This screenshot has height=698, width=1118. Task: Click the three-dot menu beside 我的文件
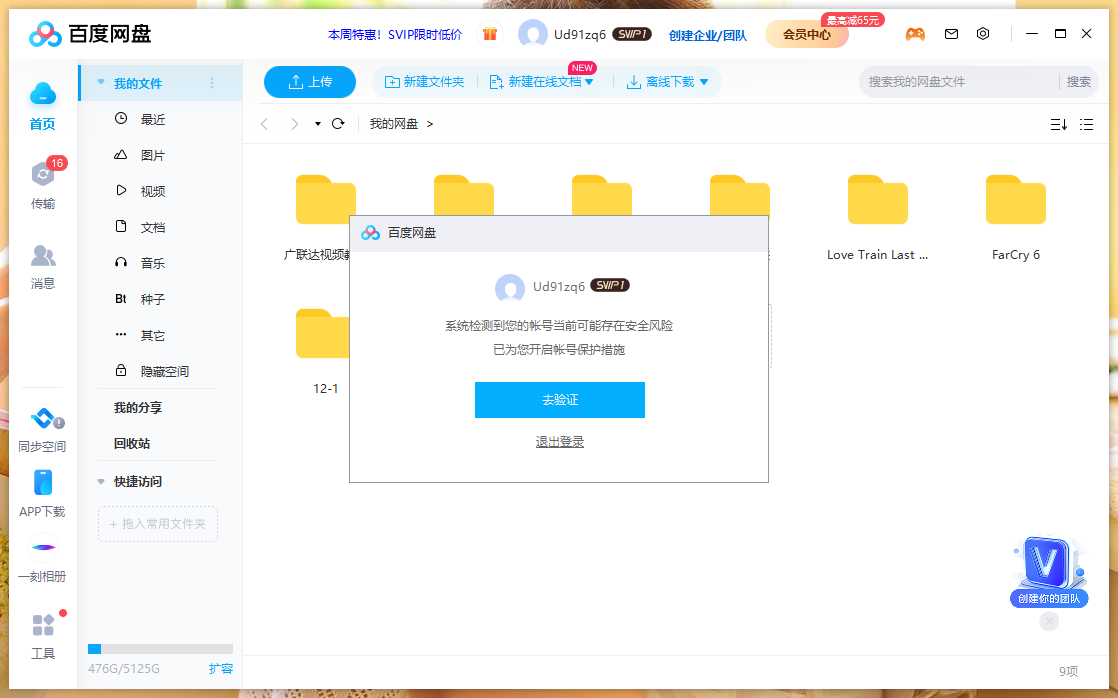point(212,83)
